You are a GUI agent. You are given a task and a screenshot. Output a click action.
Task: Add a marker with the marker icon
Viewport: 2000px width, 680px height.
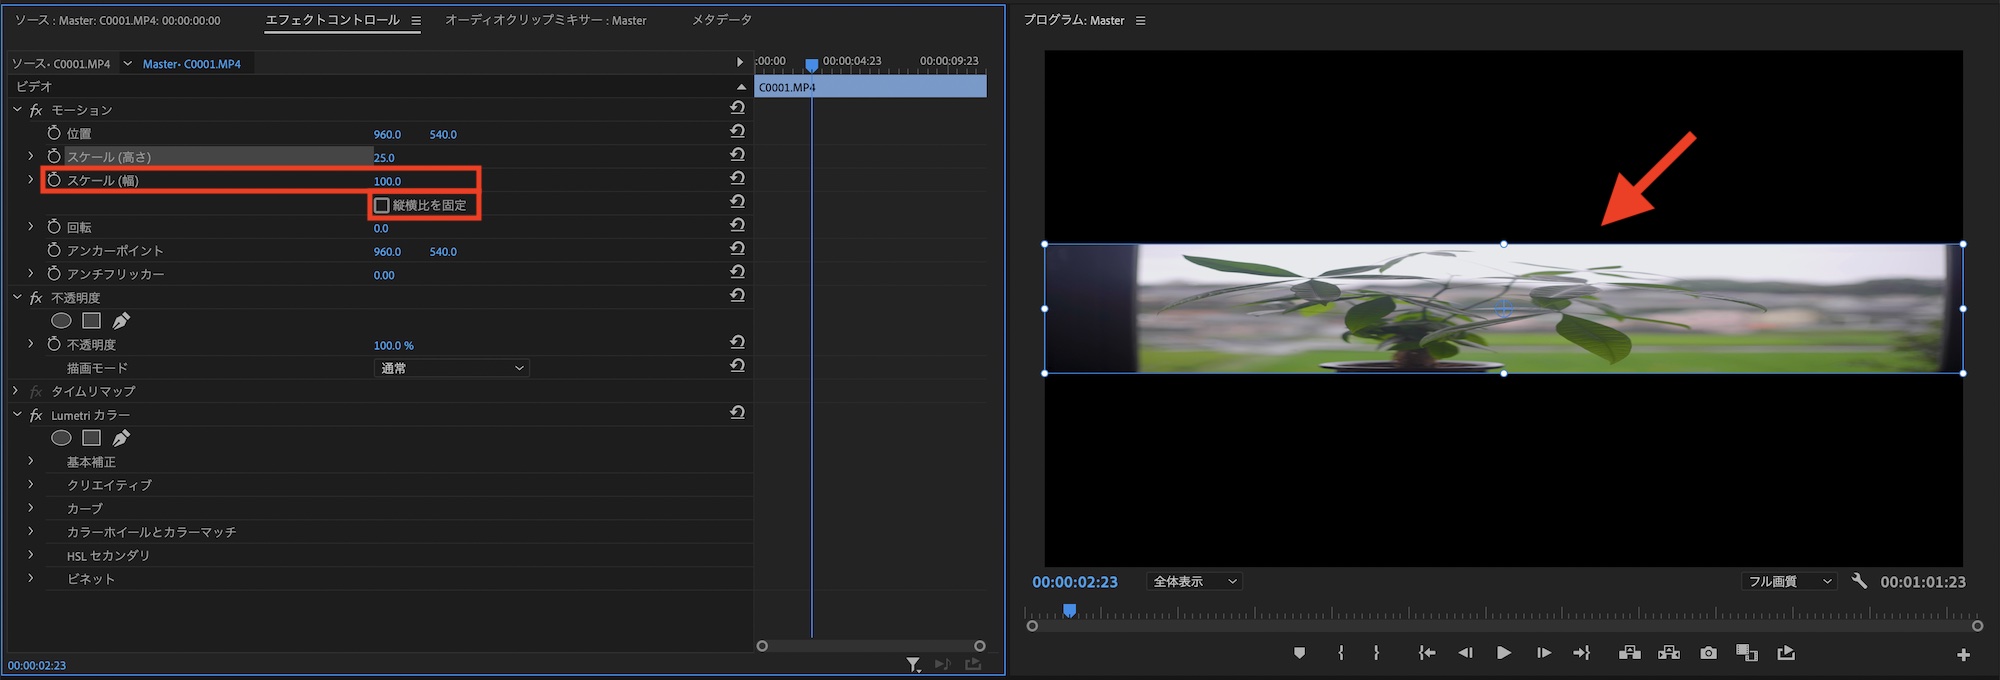point(1299,653)
